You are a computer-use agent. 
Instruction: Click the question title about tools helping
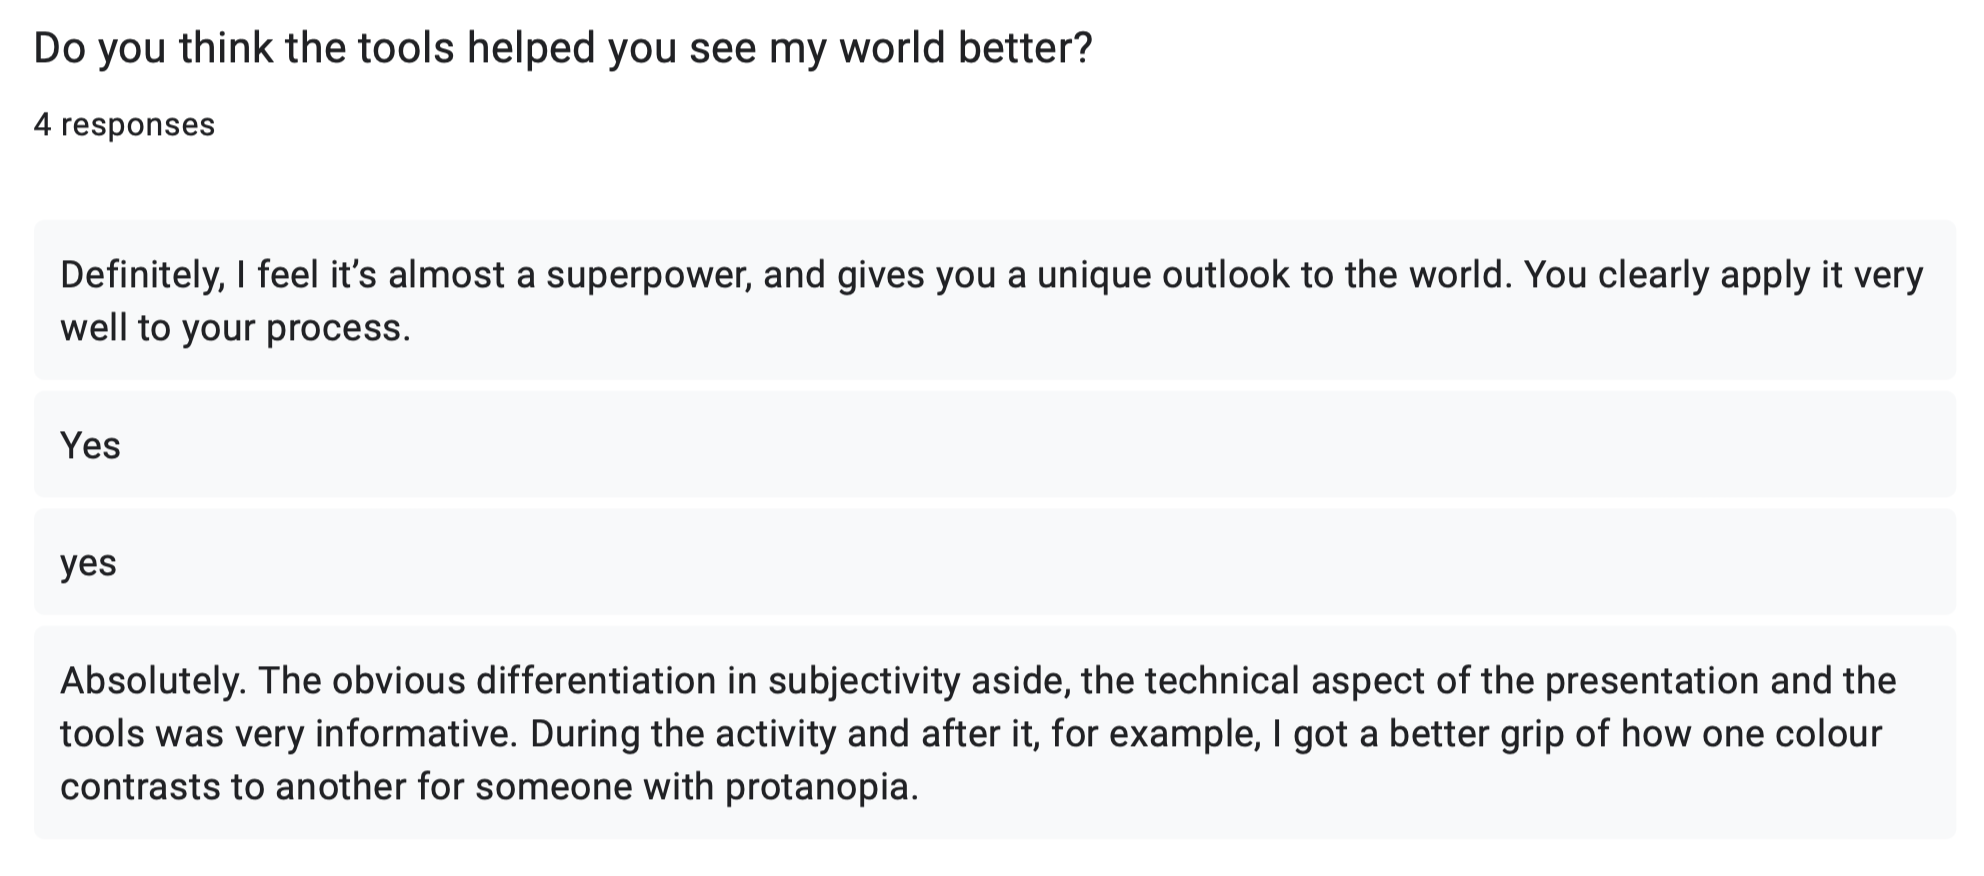pos(563,48)
